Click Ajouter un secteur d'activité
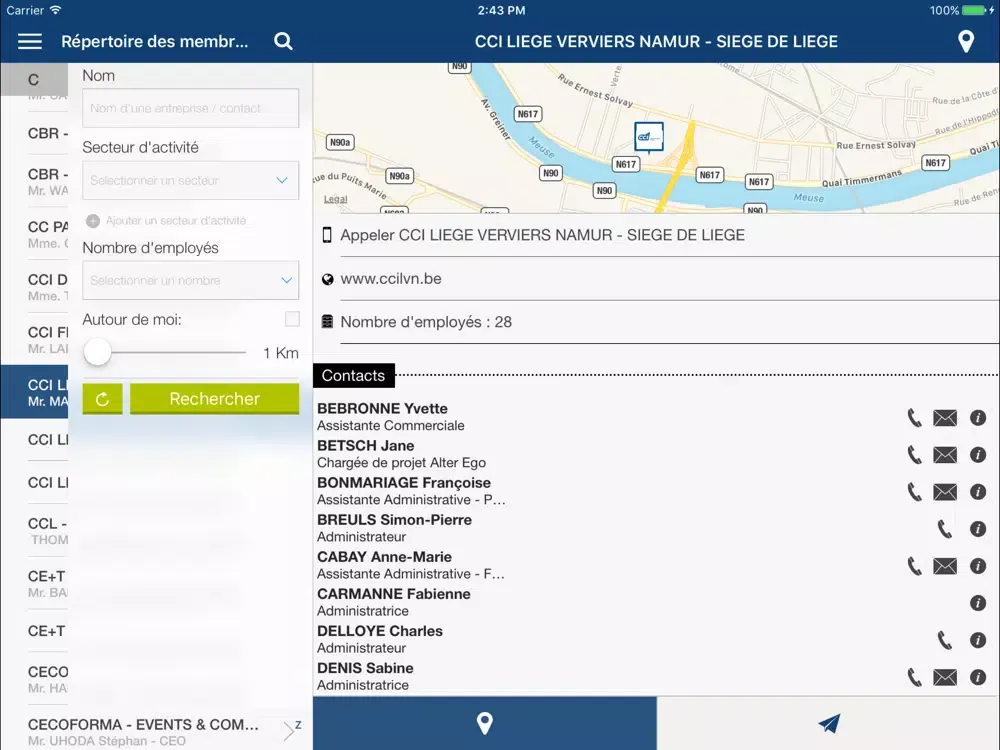Viewport: 1000px width, 750px height. coord(176,221)
